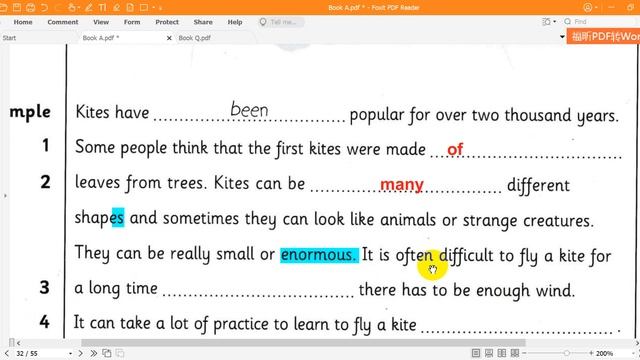Image resolution: width=640 pixels, height=360 pixels.
Task: Open the View ribbon tab
Action: (x=101, y=22)
